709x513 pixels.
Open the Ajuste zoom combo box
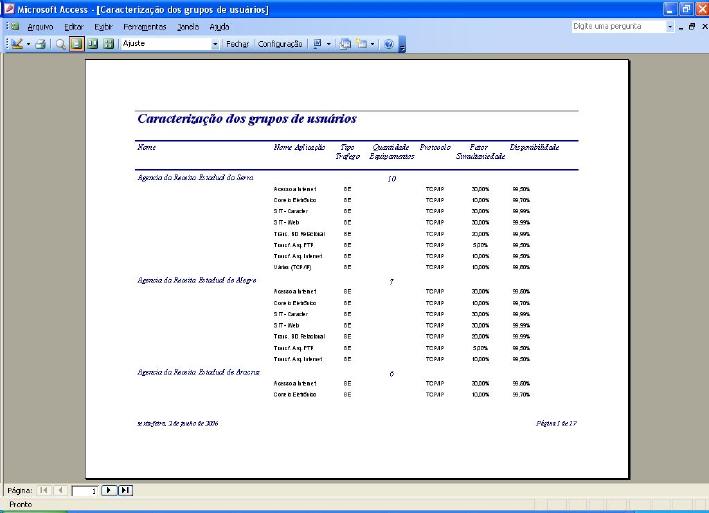[170, 44]
